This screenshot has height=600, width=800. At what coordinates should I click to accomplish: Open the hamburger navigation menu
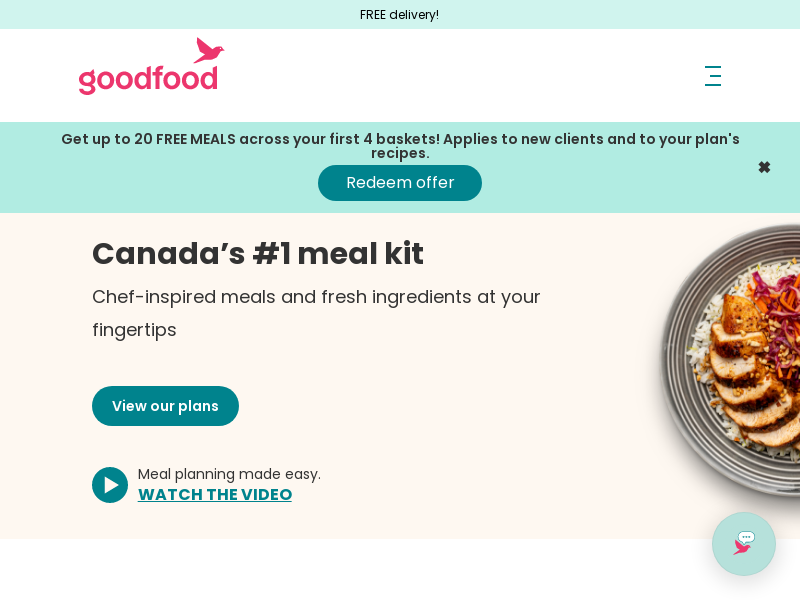(x=713, y=76)
